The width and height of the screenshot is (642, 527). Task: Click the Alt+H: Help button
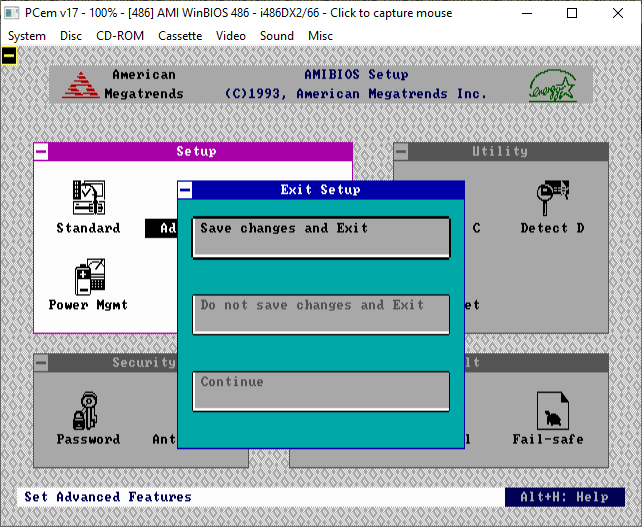(x=565, y=497)
